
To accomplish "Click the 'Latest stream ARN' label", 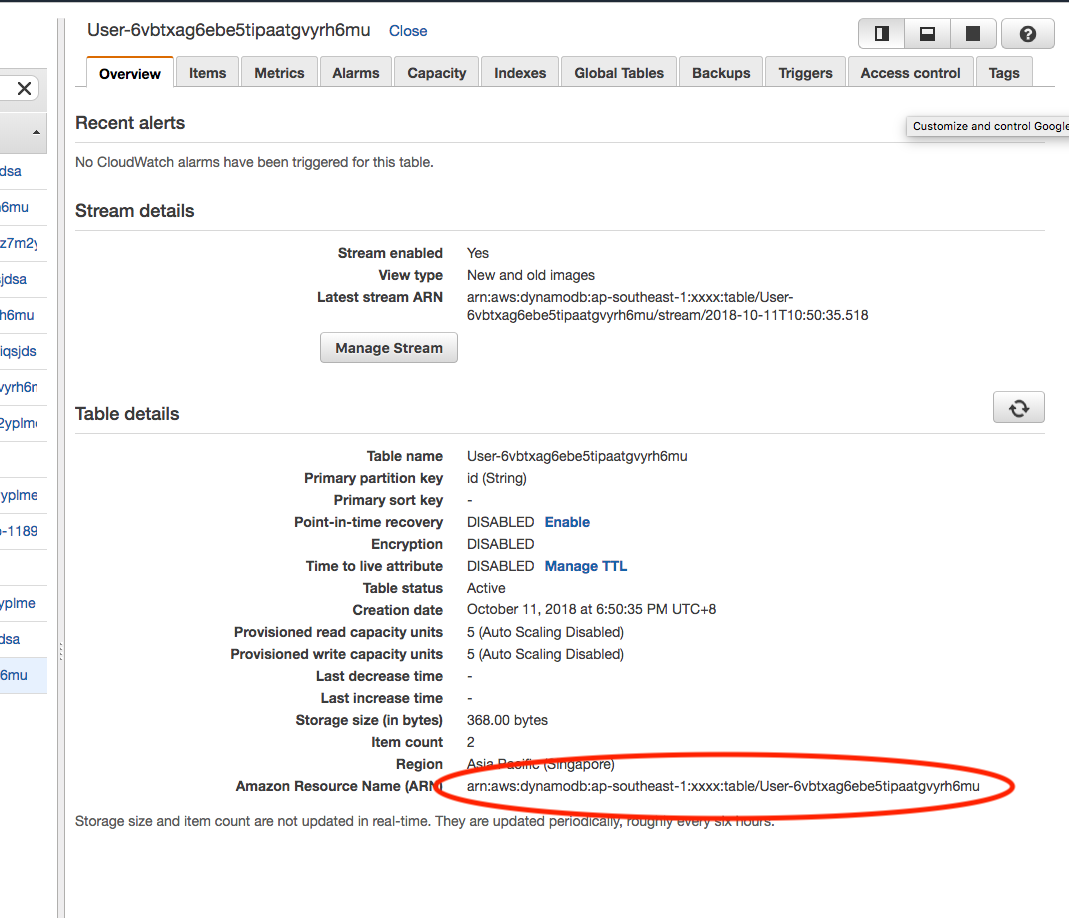I will click(380, 297).
